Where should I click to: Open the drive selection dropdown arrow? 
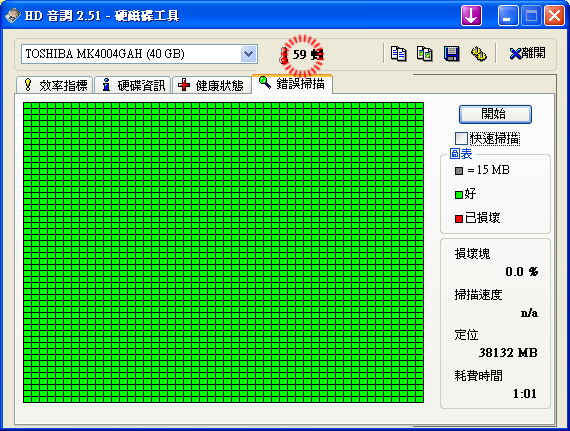point(249,54)
